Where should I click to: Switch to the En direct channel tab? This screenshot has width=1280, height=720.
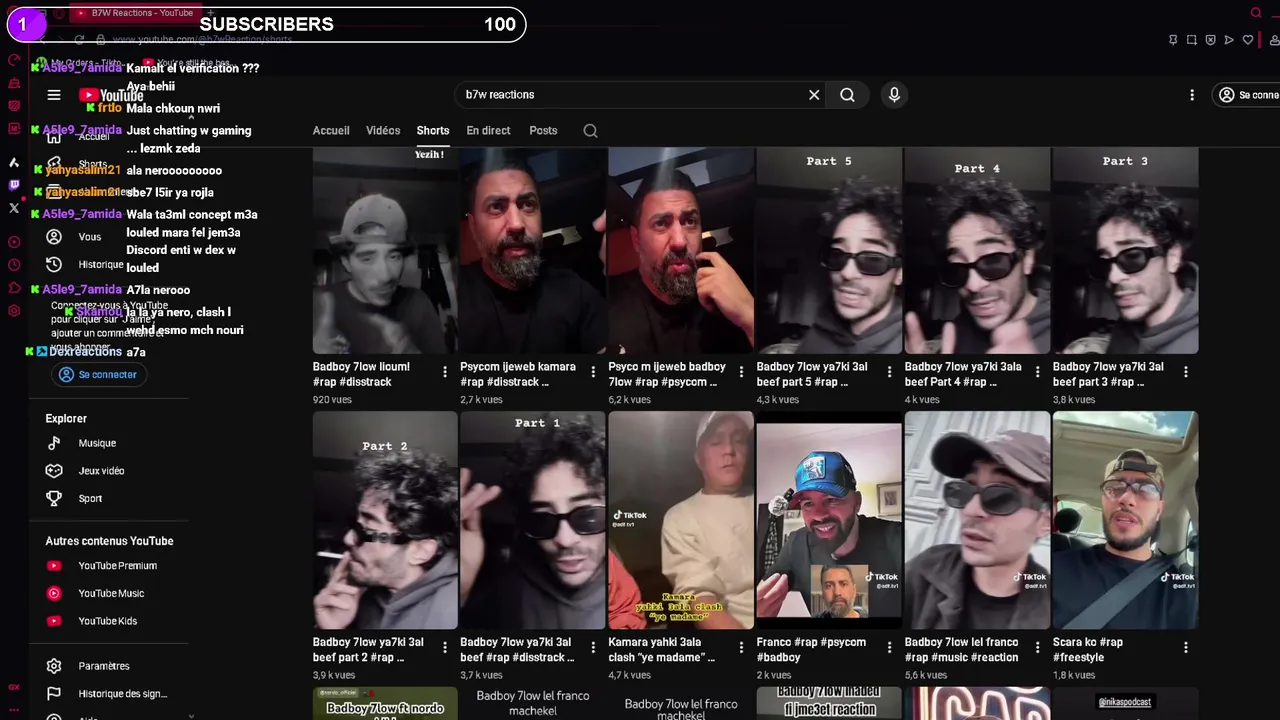tap(488, 131)
